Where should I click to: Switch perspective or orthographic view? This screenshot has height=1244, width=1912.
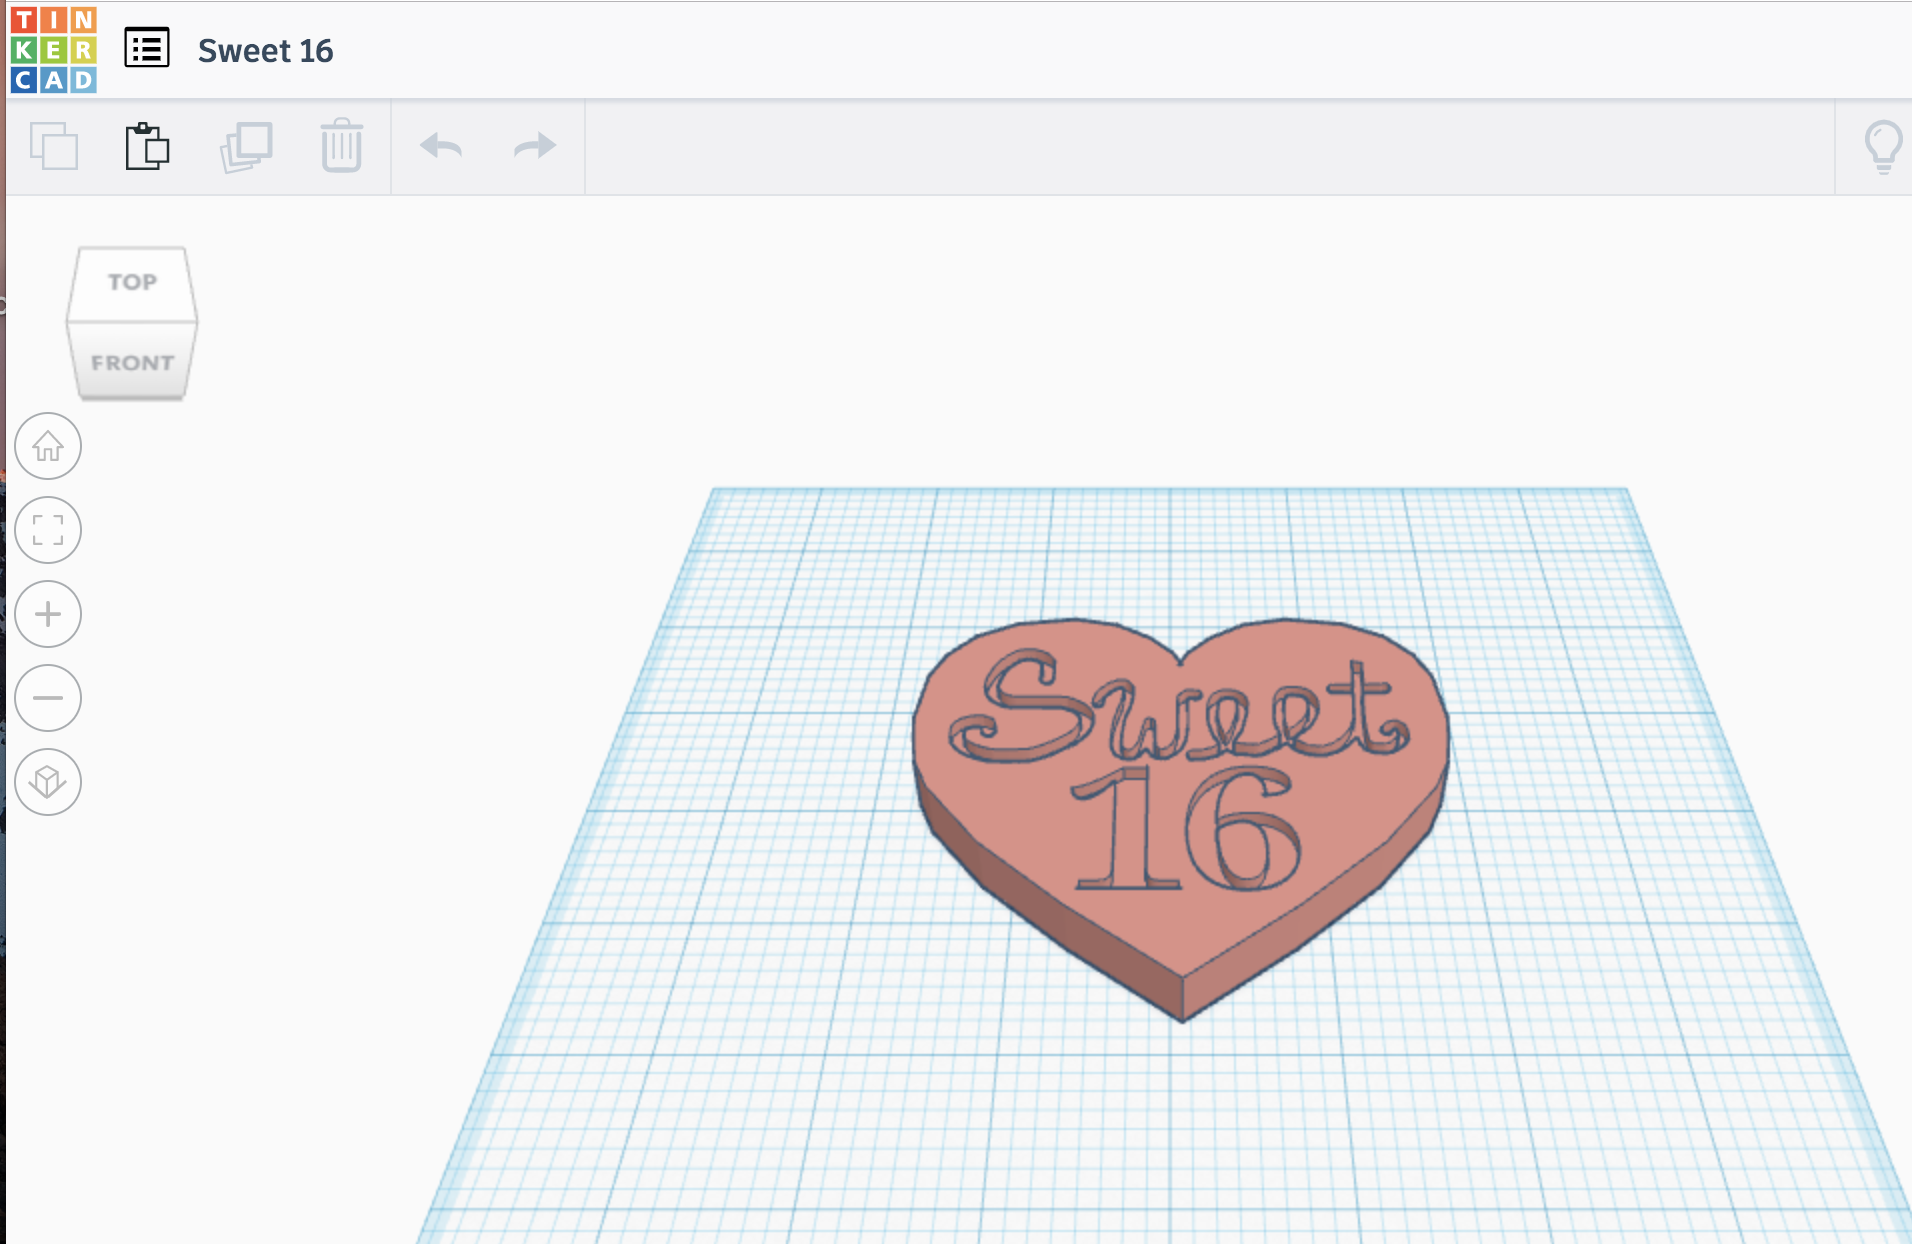tap(48, 782)
